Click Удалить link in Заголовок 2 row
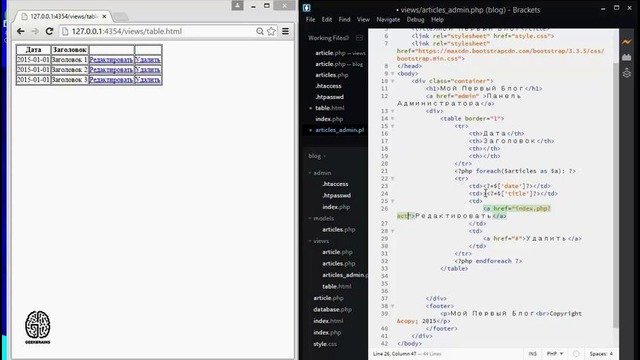 point(148,70)
